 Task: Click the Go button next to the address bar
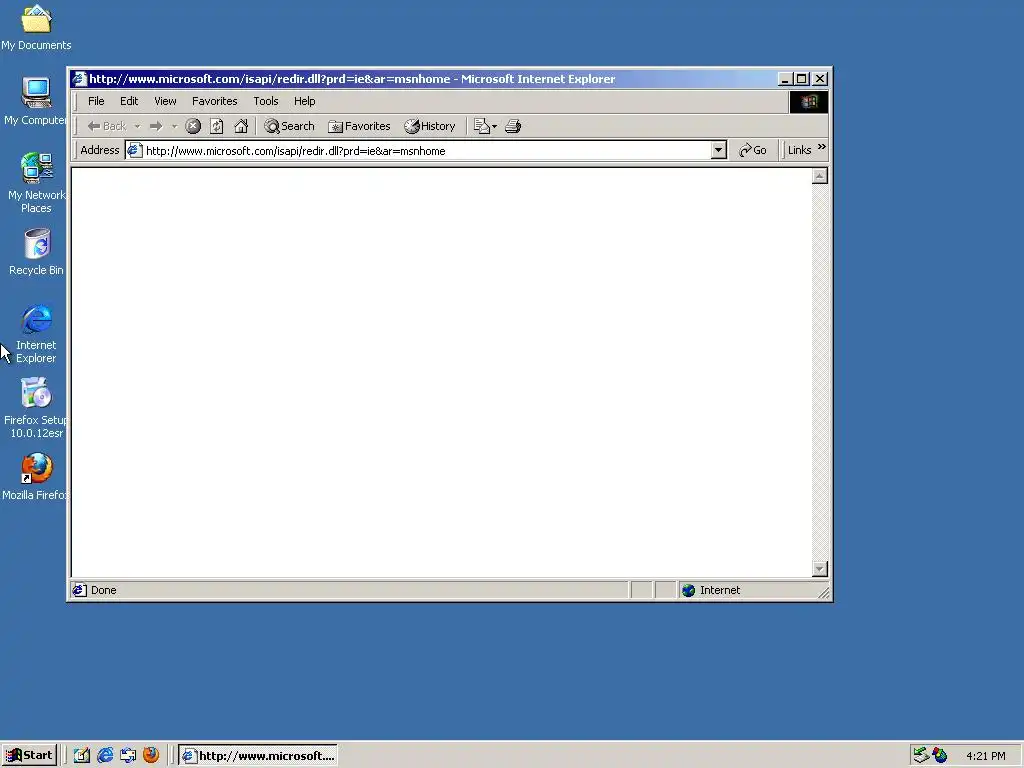click(x=753, y=150)
